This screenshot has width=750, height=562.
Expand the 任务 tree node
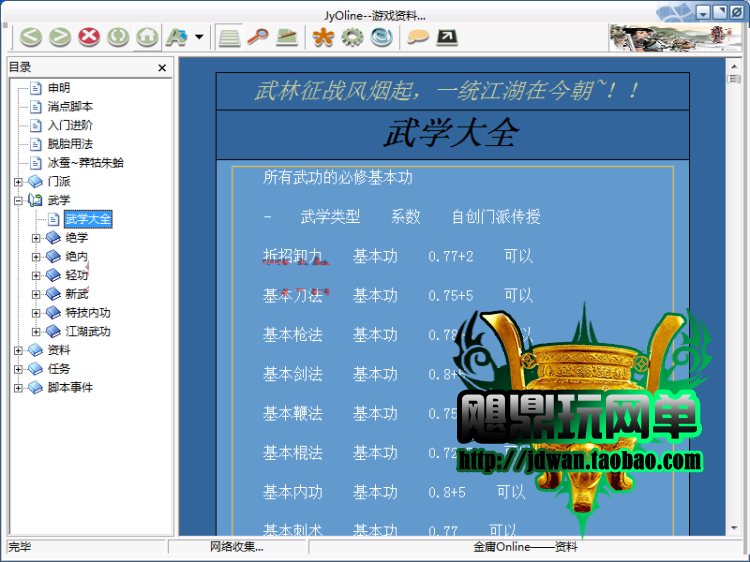[18, 369]
